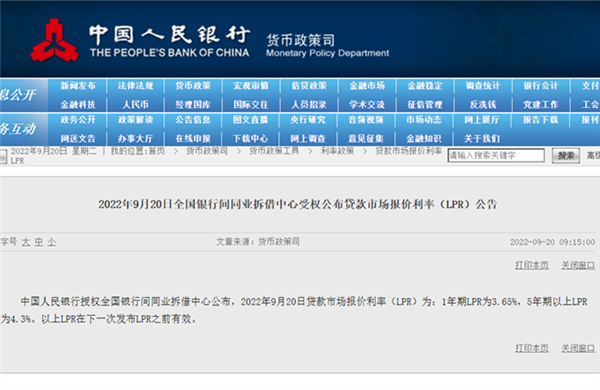The image size is (600, 390).
Task: Go to the 政策解读 section
Action: (135, 120)
